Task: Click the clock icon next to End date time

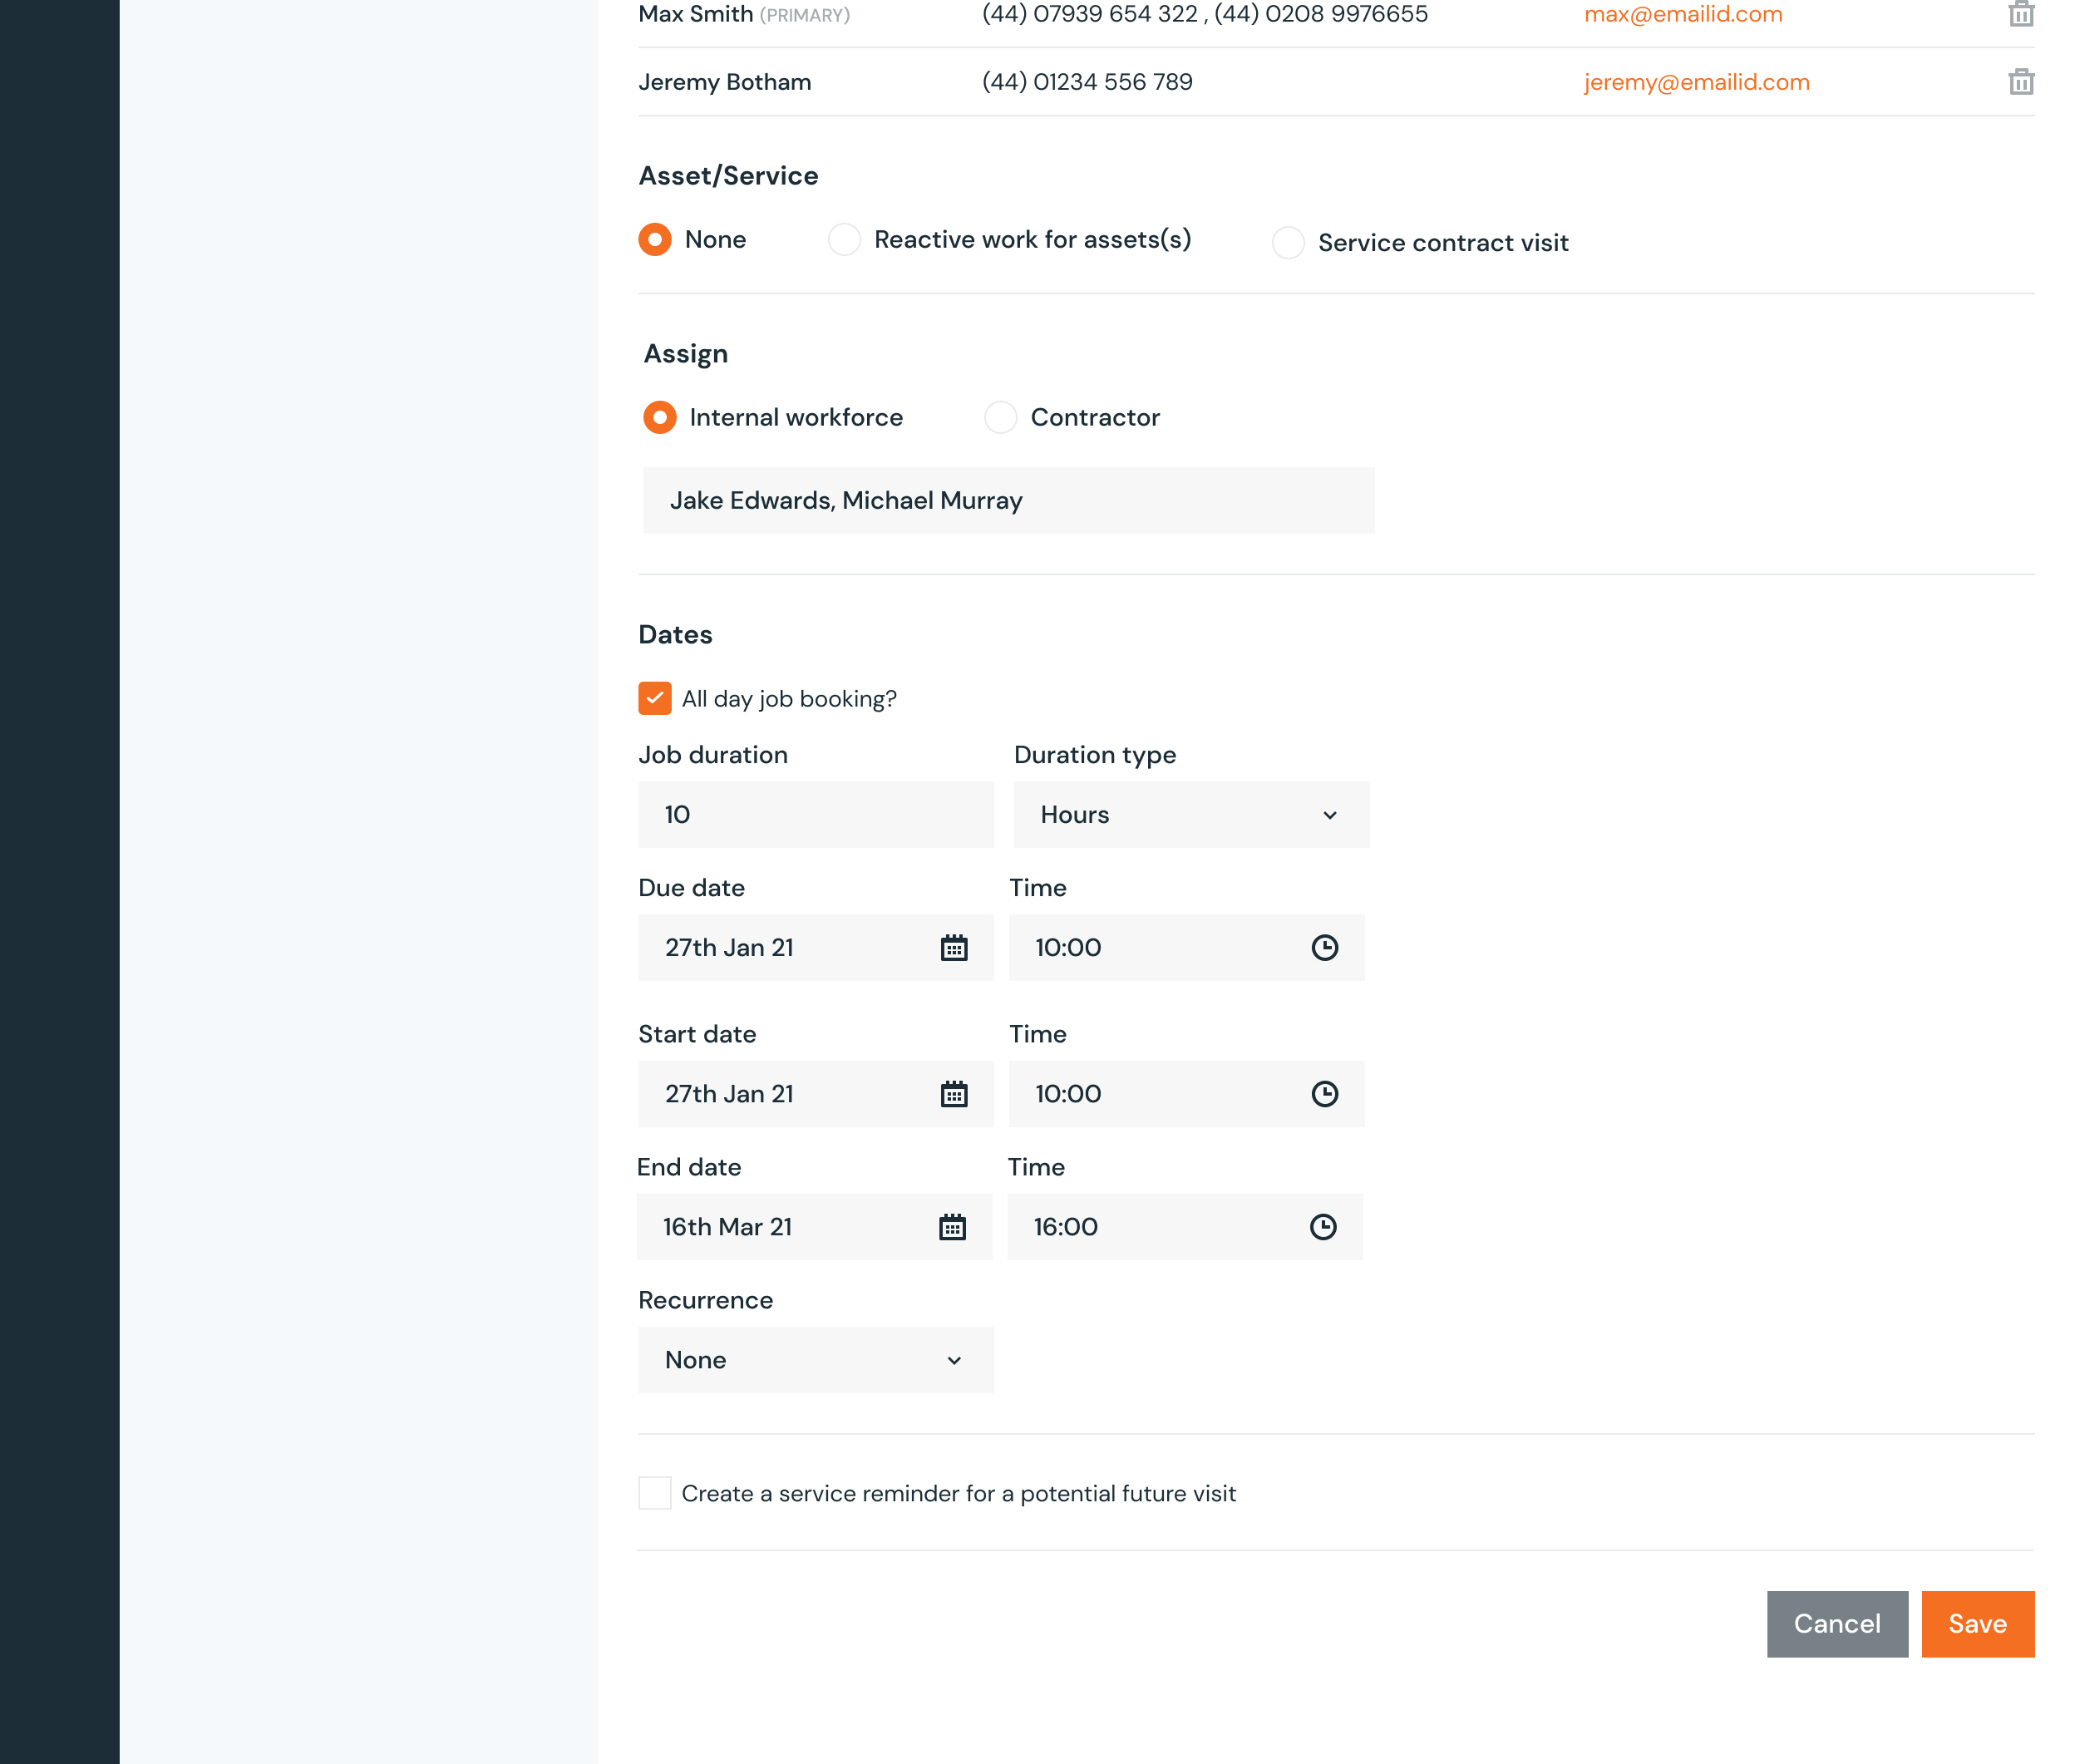Action: [x=1324, y=1227]
